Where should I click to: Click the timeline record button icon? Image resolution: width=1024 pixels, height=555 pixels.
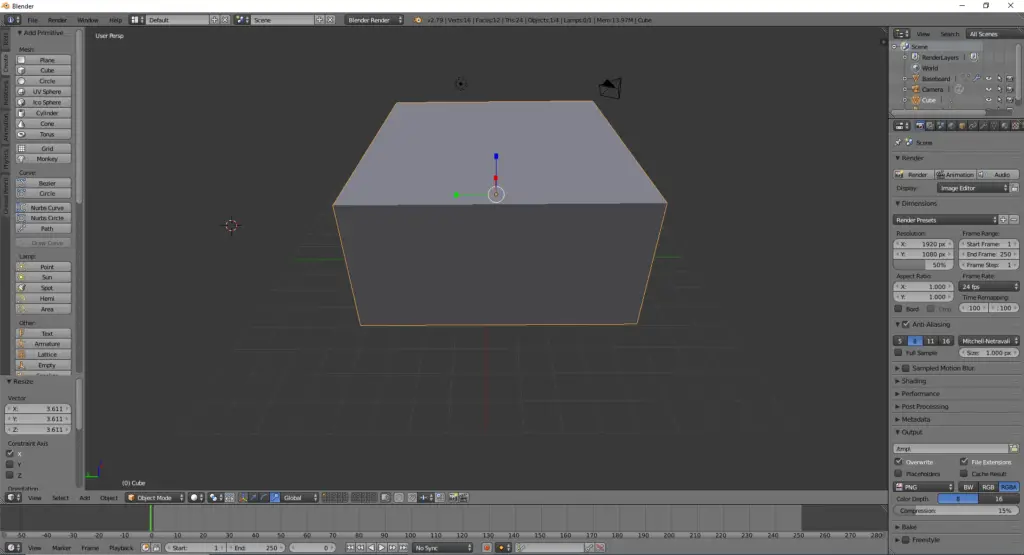[487, 548]
